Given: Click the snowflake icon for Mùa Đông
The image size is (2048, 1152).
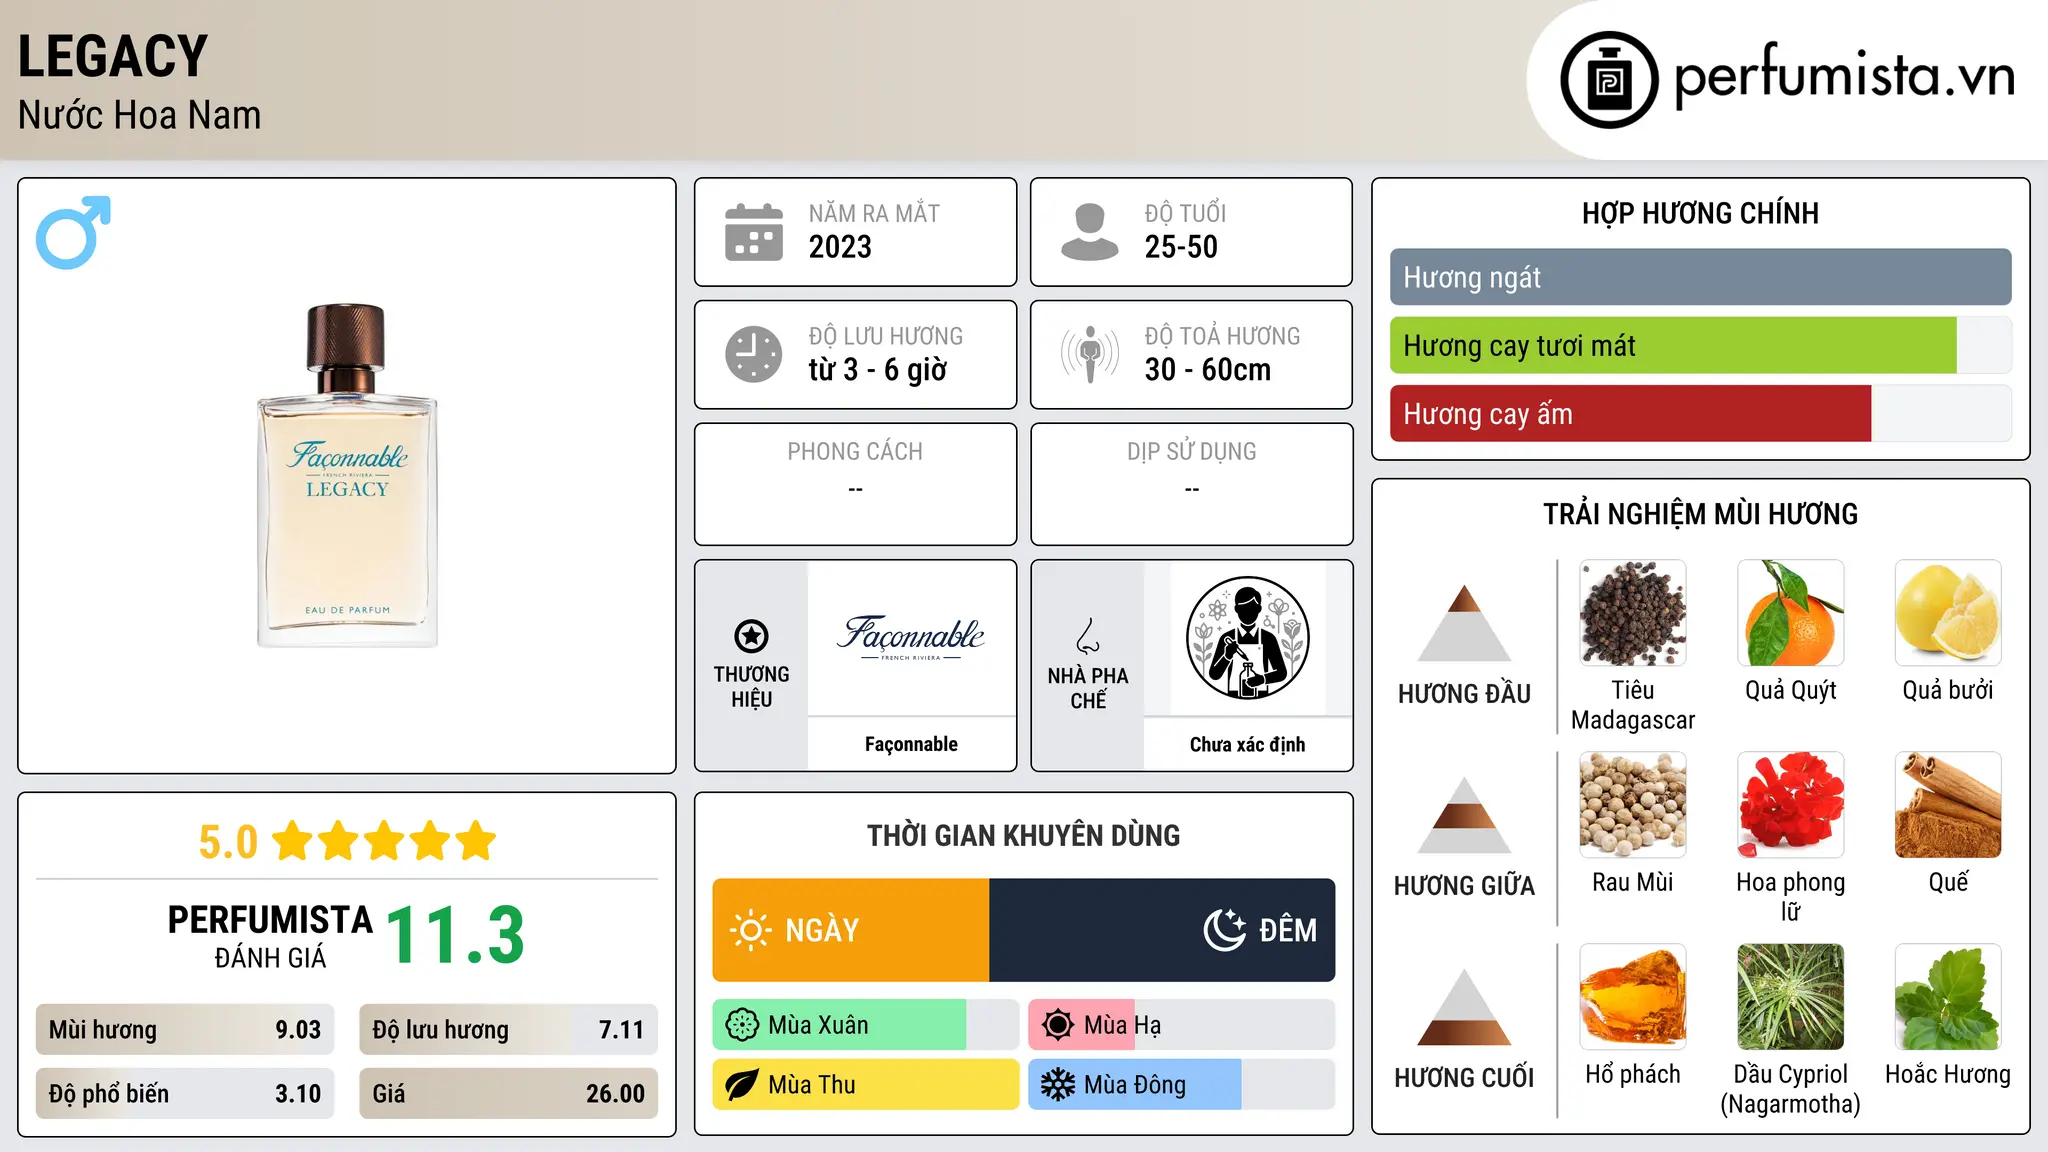Looking at the screenshot, I should coord(1058,1085).
